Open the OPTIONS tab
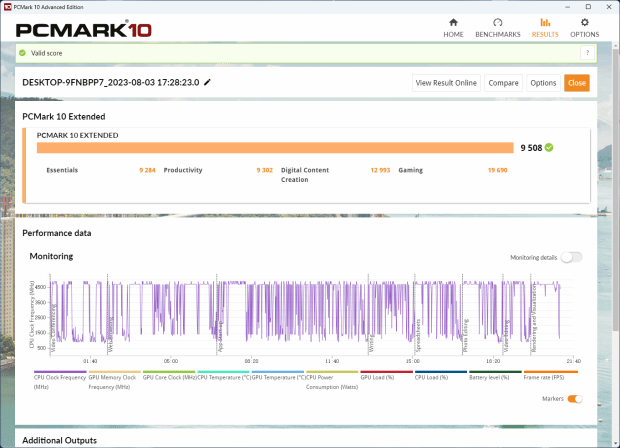The height and width of the screenshot is (448, 620). coord(584,28)
